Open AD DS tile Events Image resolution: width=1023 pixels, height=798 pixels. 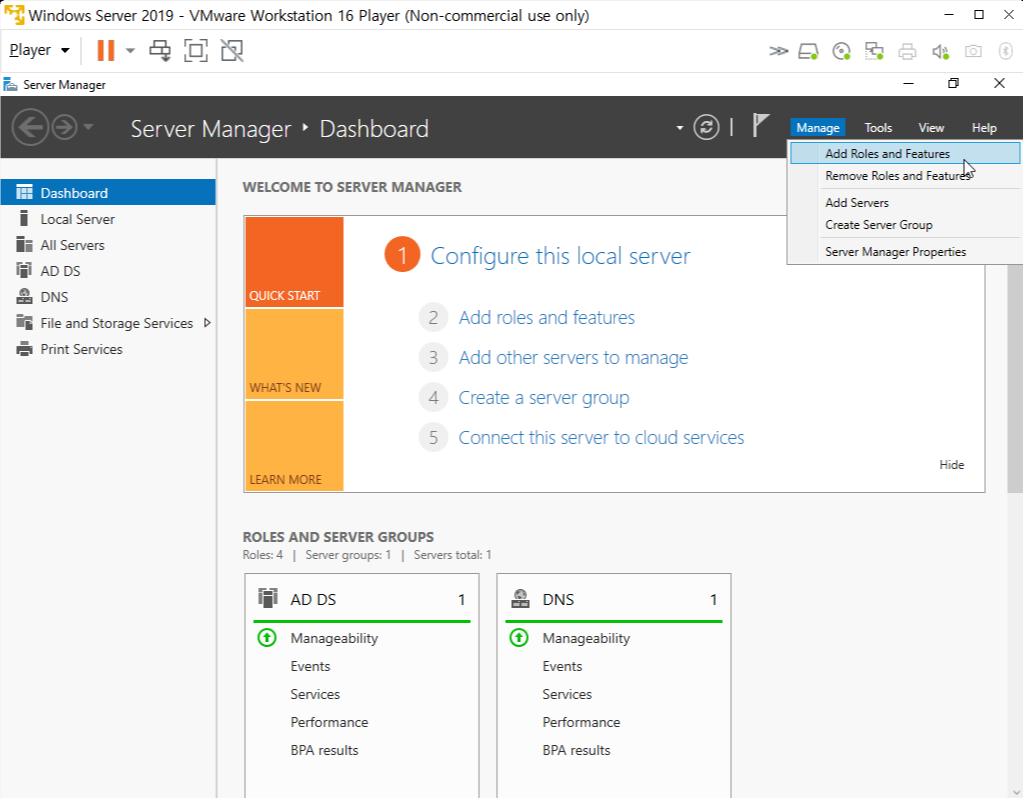point(311,666)
